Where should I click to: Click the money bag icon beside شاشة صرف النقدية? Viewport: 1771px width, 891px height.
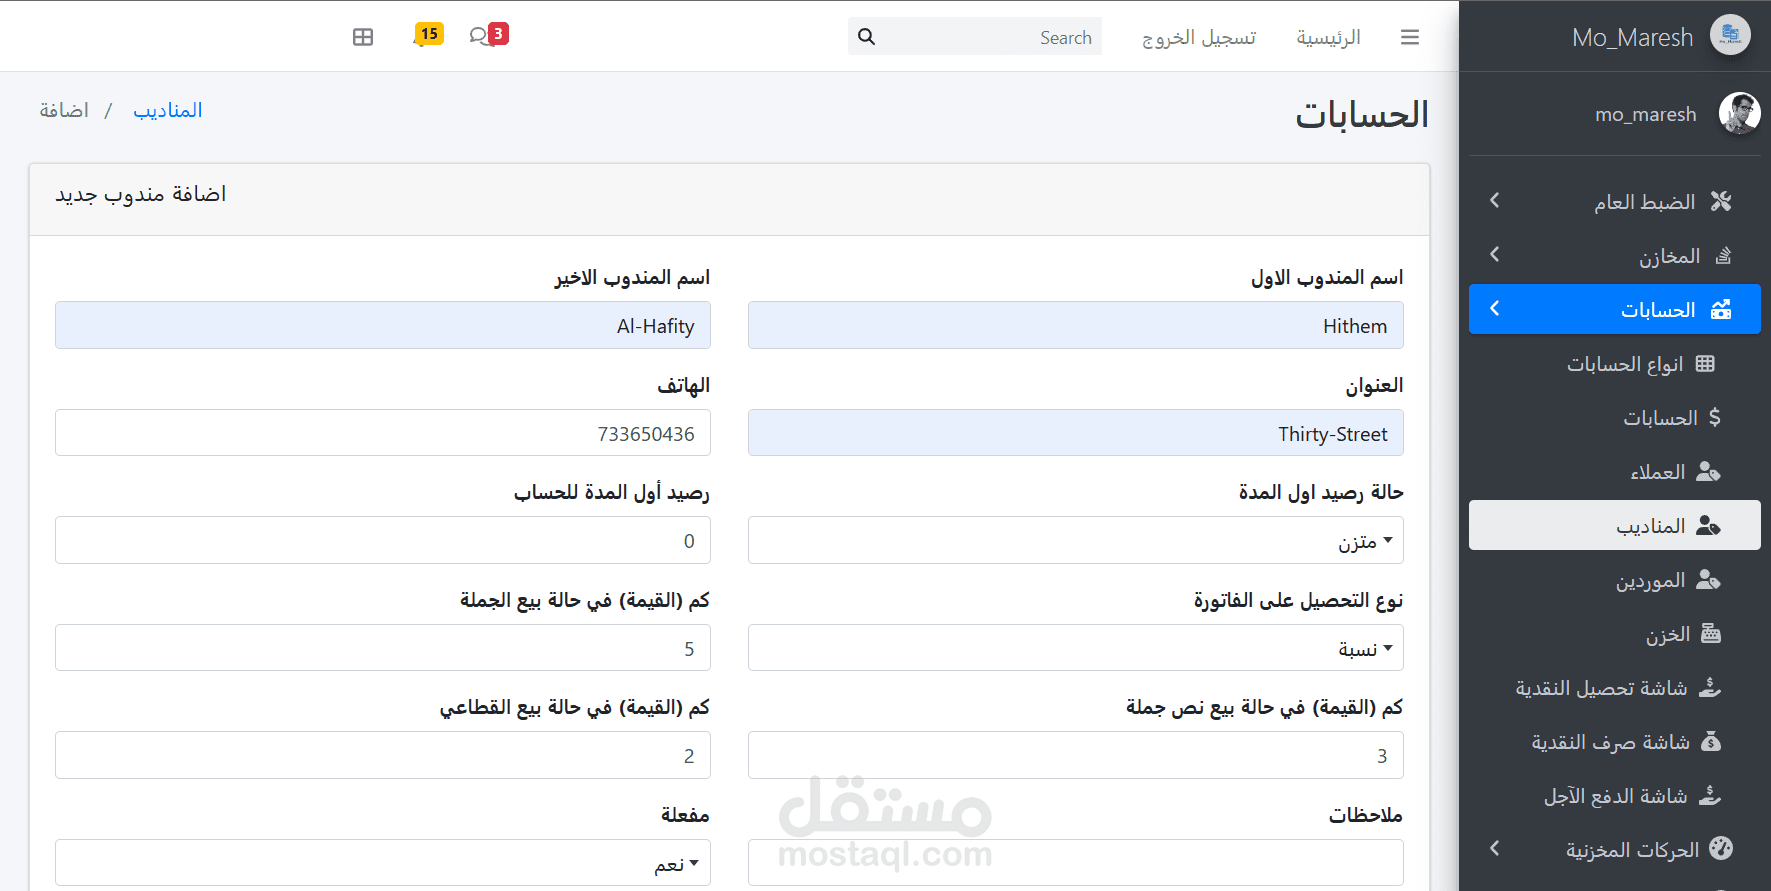[x=1711, y=741]
